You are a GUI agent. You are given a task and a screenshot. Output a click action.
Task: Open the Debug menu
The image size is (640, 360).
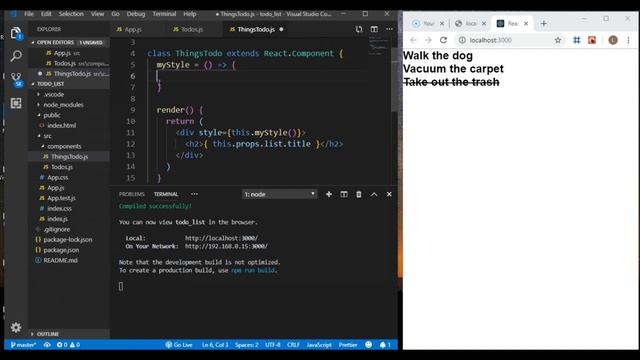click(136, 14)
